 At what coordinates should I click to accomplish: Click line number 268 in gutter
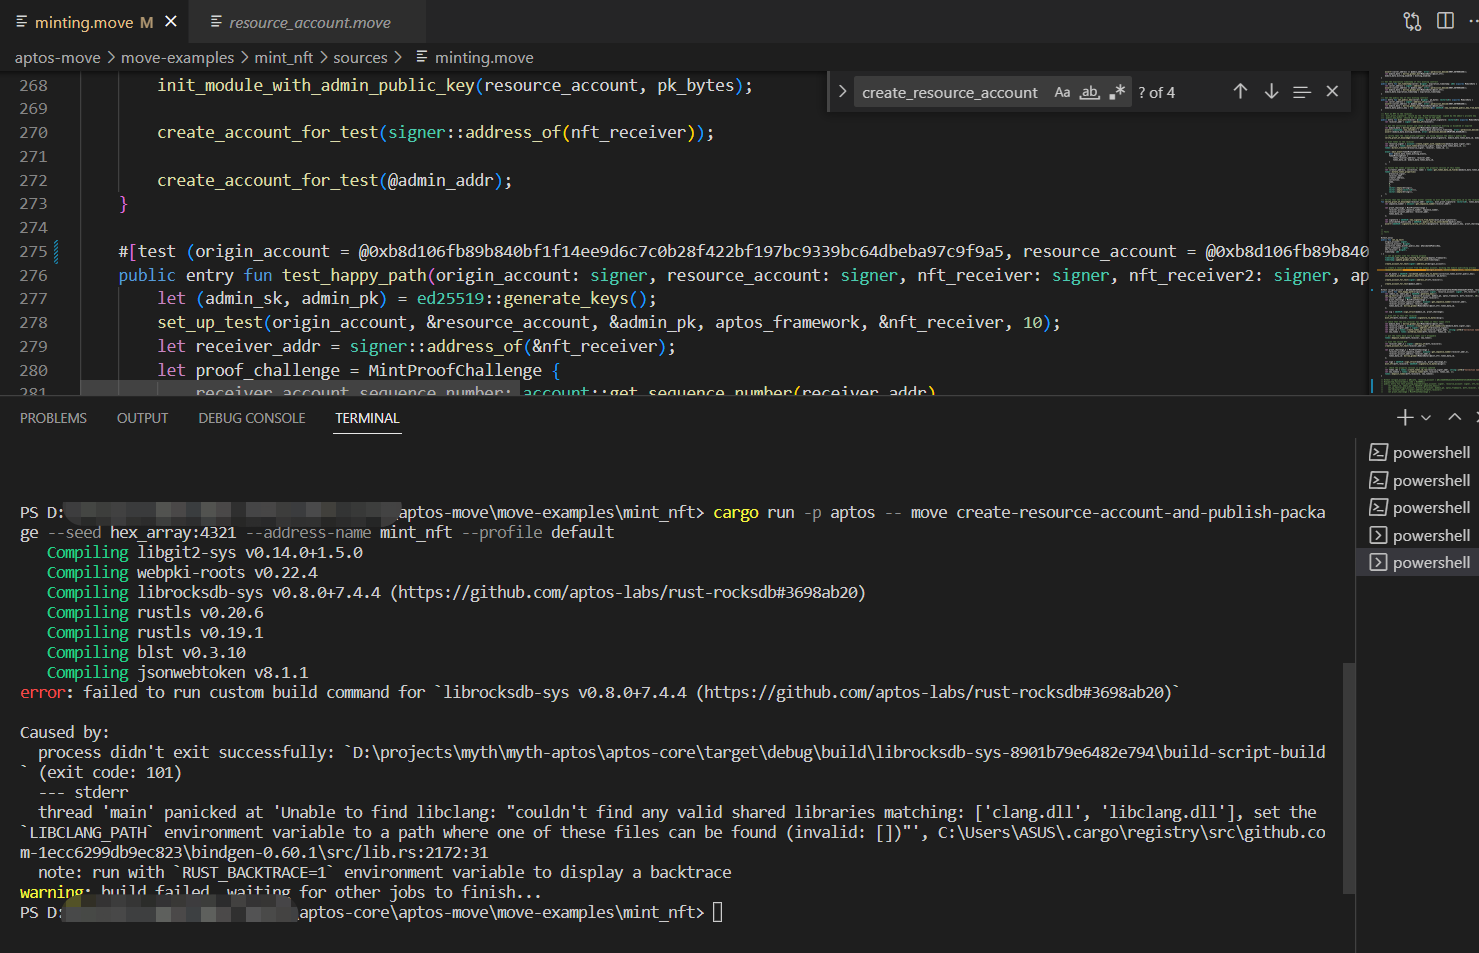(33, 86)
